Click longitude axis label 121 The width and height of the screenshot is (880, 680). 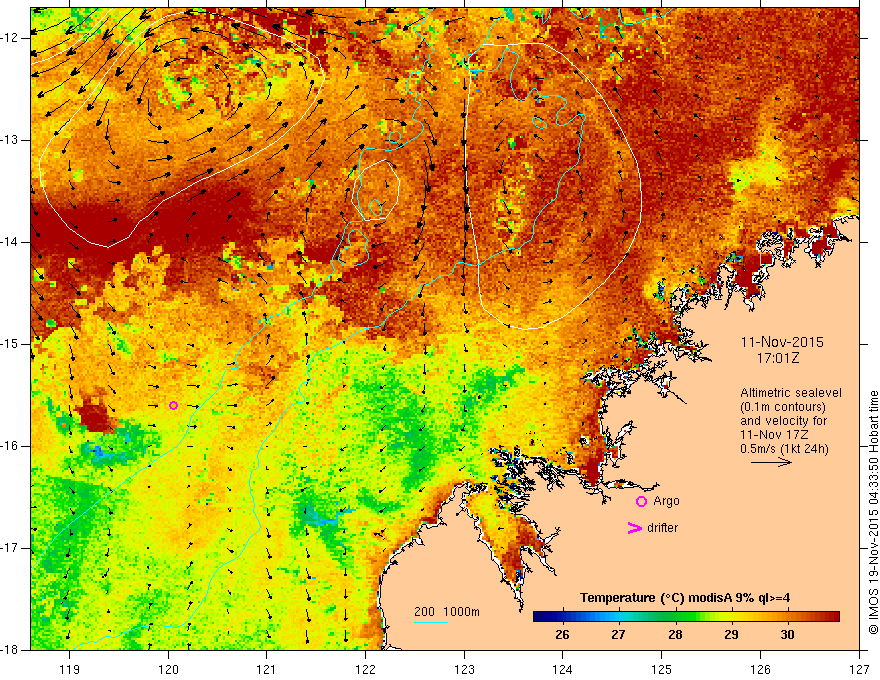click(x=267, y=669)
